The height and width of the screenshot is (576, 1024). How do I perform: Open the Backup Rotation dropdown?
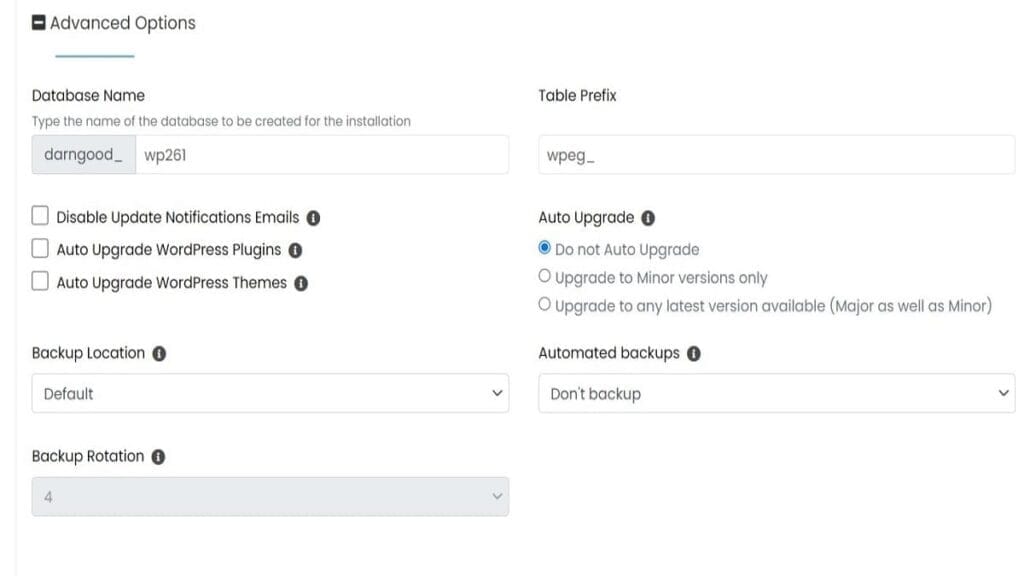click(270, 495)
